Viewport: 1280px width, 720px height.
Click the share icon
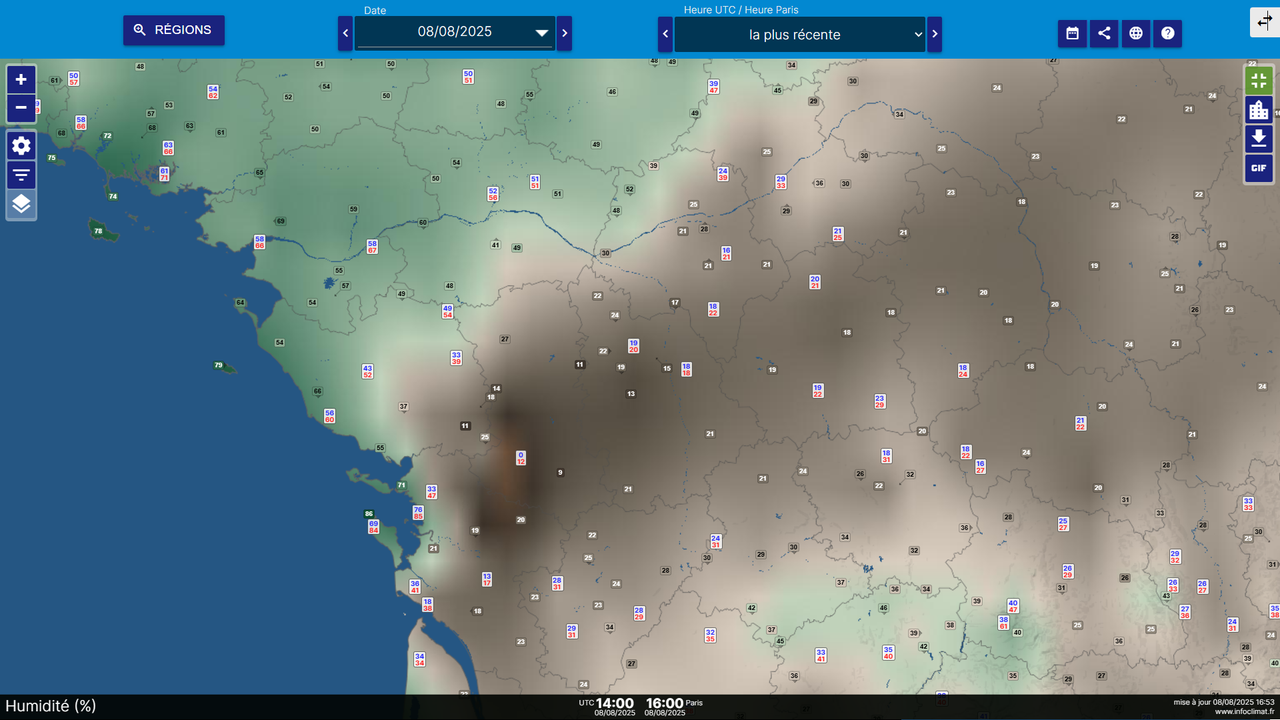(x=1104, y=33)
